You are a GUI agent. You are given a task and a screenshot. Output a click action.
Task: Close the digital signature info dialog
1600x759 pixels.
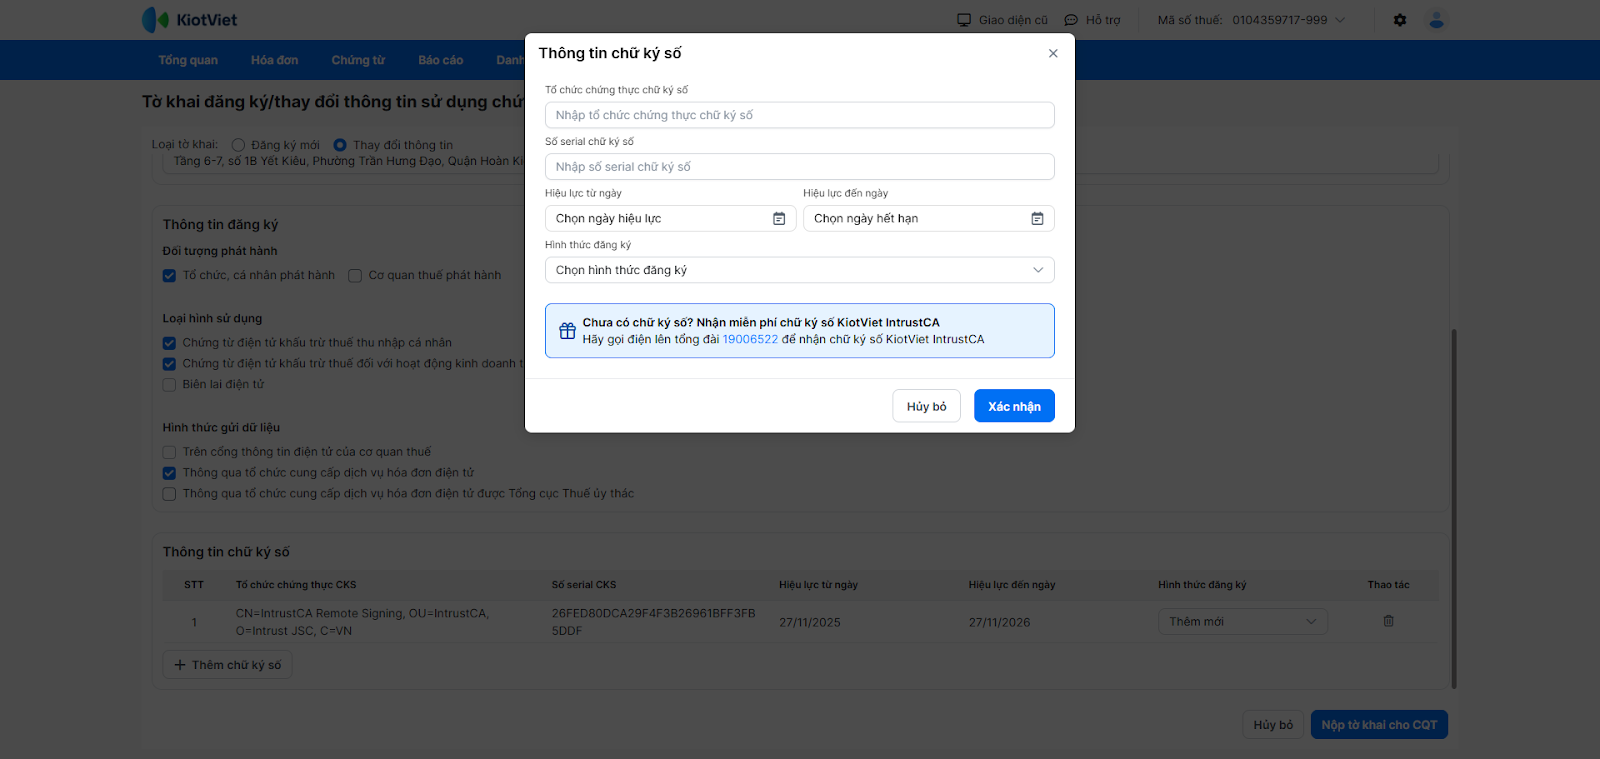[1053, 54]
